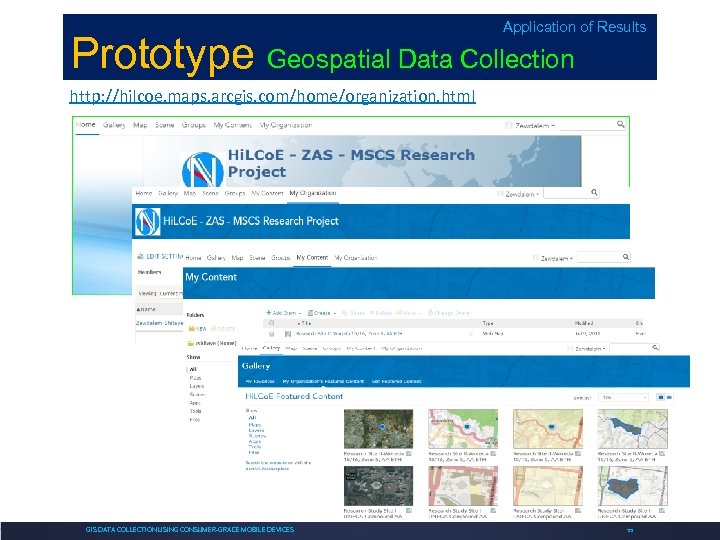720x540 pixels.
Task: Switch Gallery to list view icon
Action: (669, 397)
